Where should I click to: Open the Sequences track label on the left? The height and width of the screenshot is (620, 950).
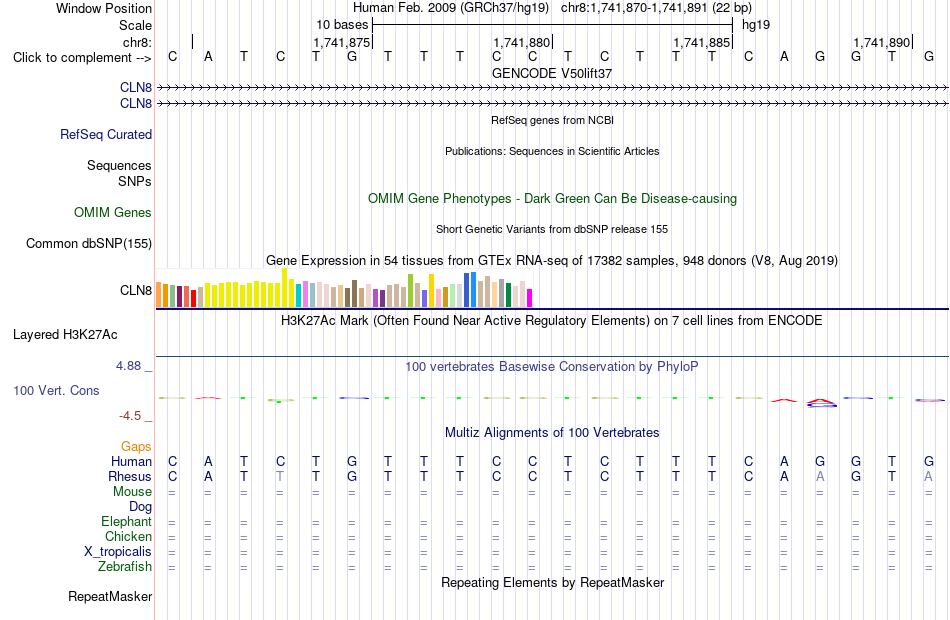[x=119, y=165]
